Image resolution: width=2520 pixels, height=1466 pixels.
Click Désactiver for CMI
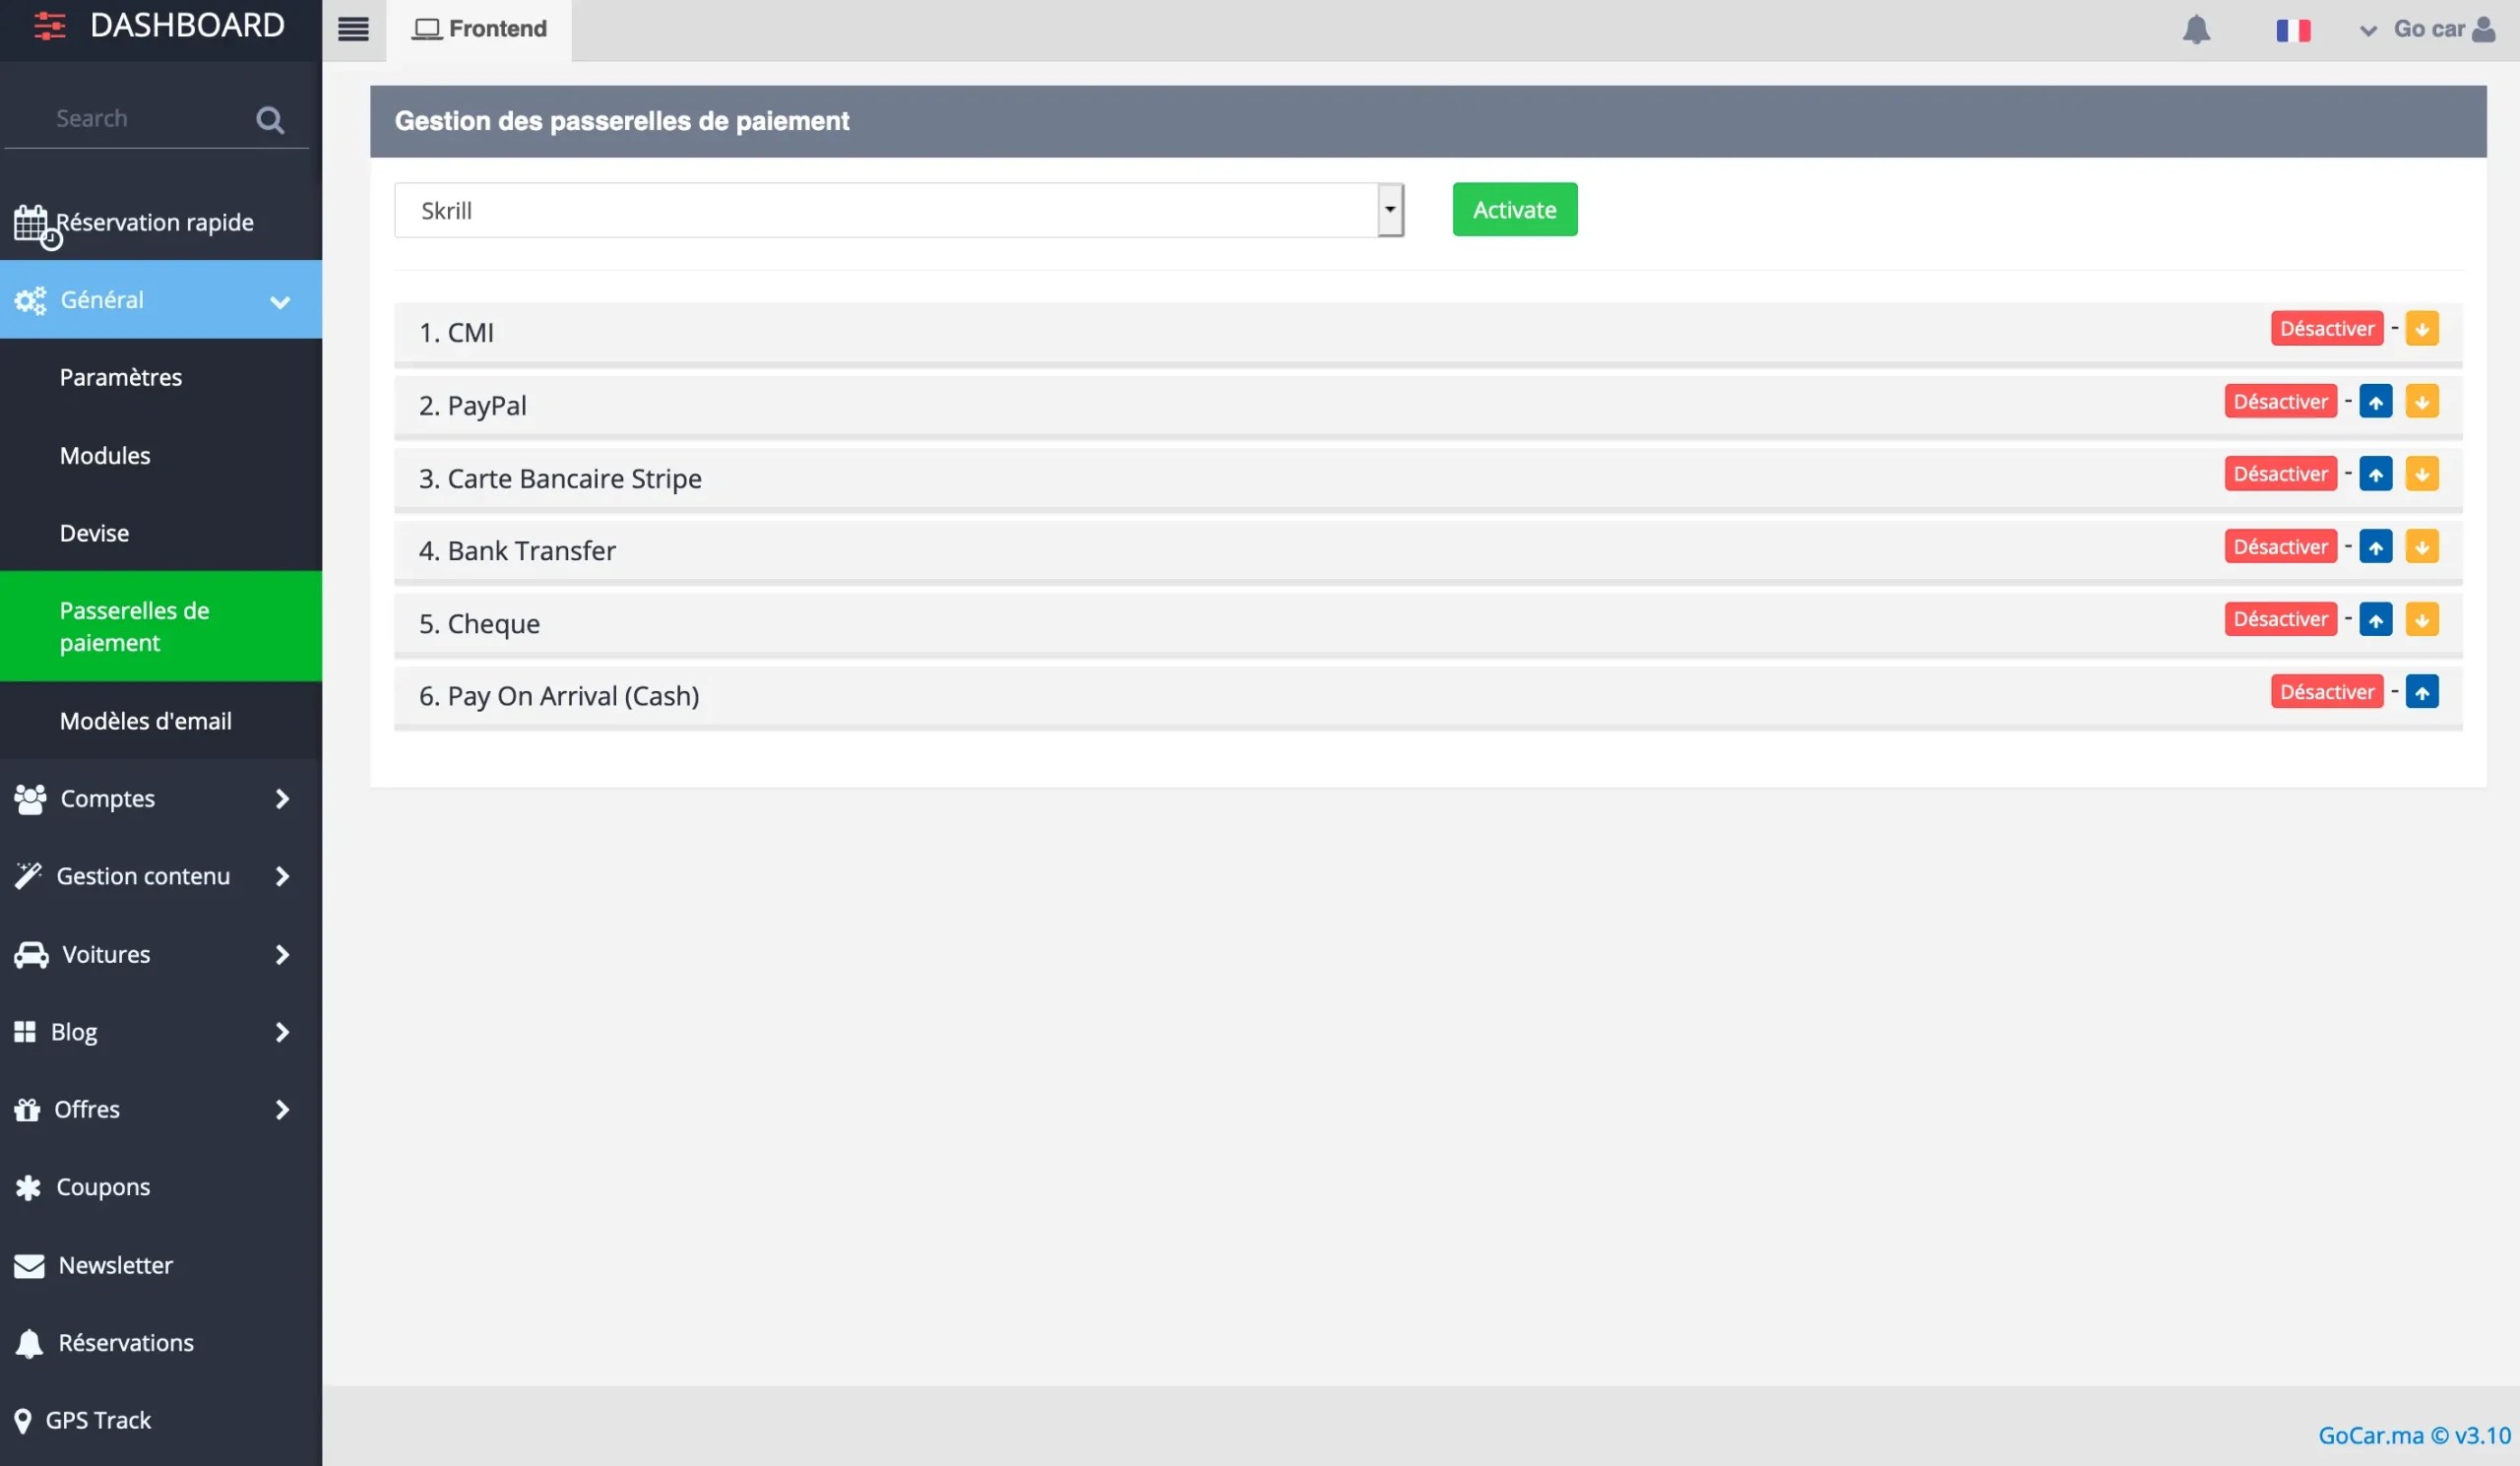pos(2326,329)
